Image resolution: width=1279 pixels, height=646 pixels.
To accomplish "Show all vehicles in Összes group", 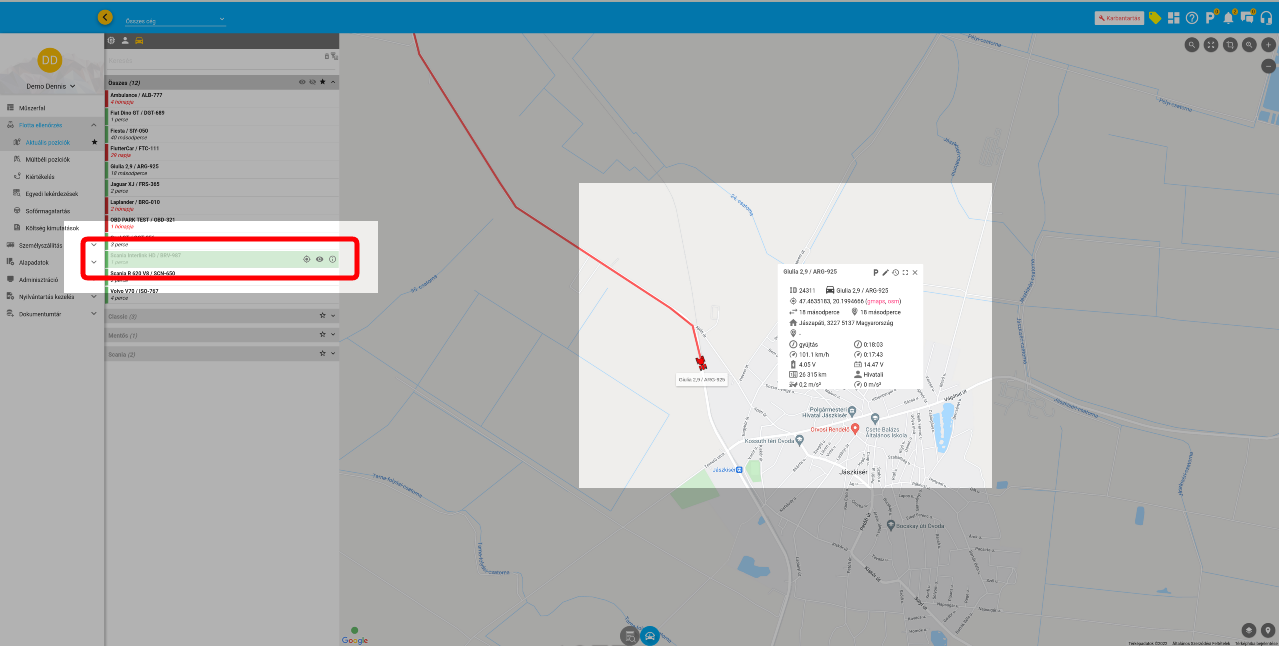I will pyautogui.click(x=302, y=82).
